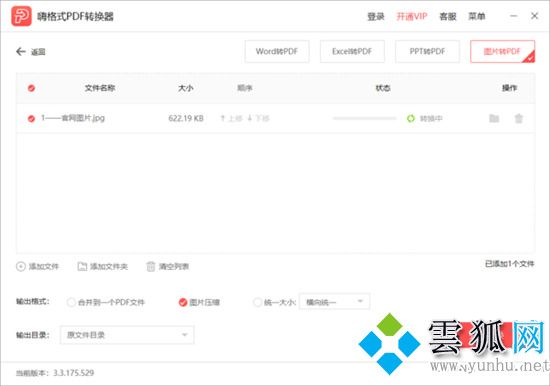Click the 开通VIP link
Viewport: 550px width, 386px height.
[412, 16]
